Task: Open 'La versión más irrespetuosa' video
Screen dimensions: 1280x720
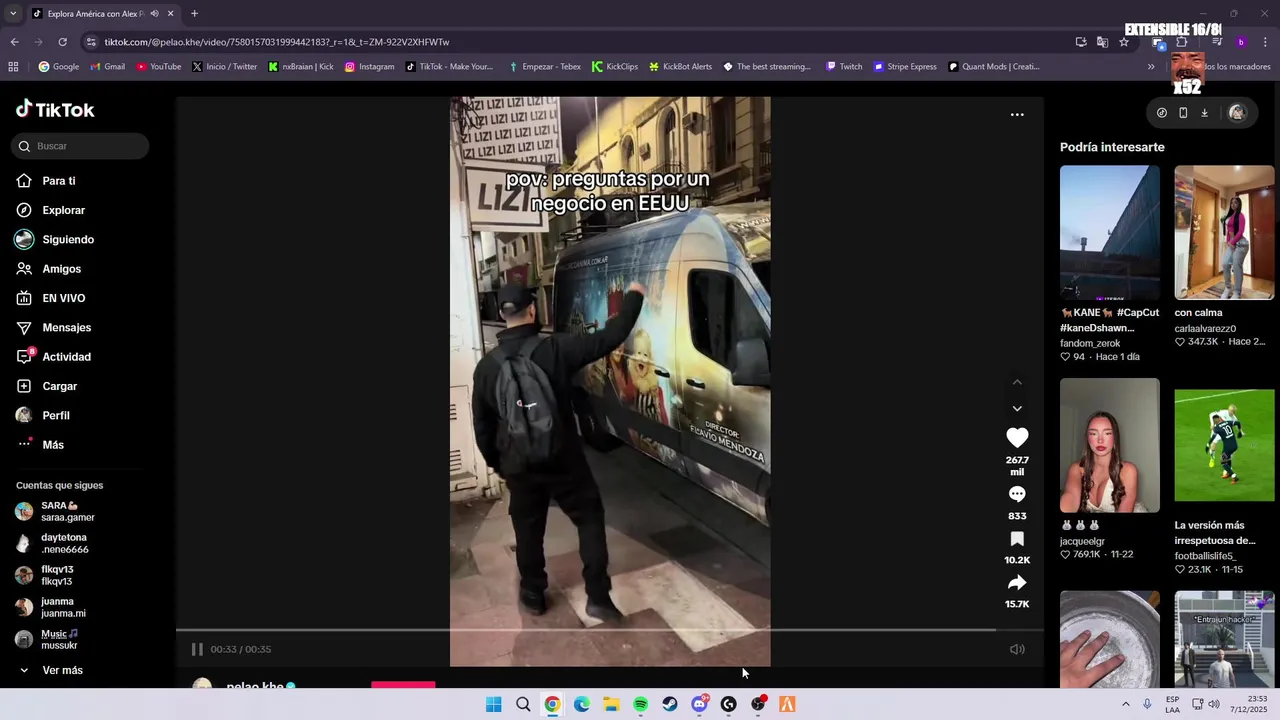Action: click(1224, 445)
